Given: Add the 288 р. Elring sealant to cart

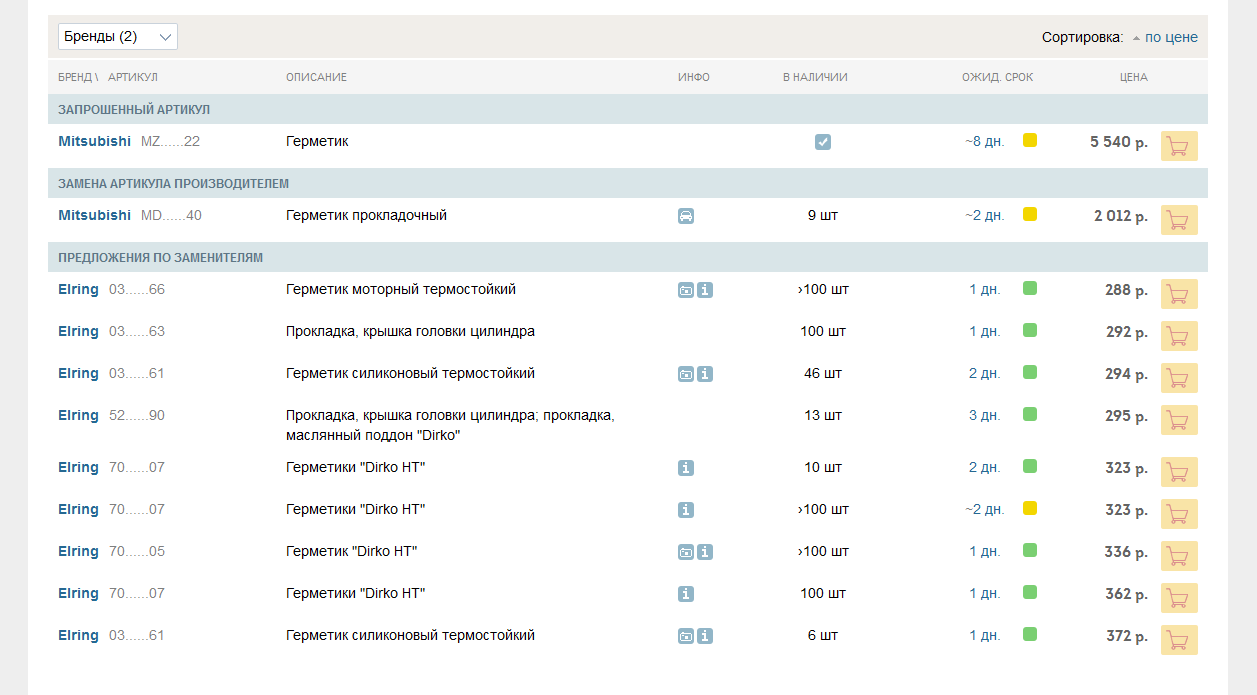Looking at the screenshot, I should pos(1179,294).
